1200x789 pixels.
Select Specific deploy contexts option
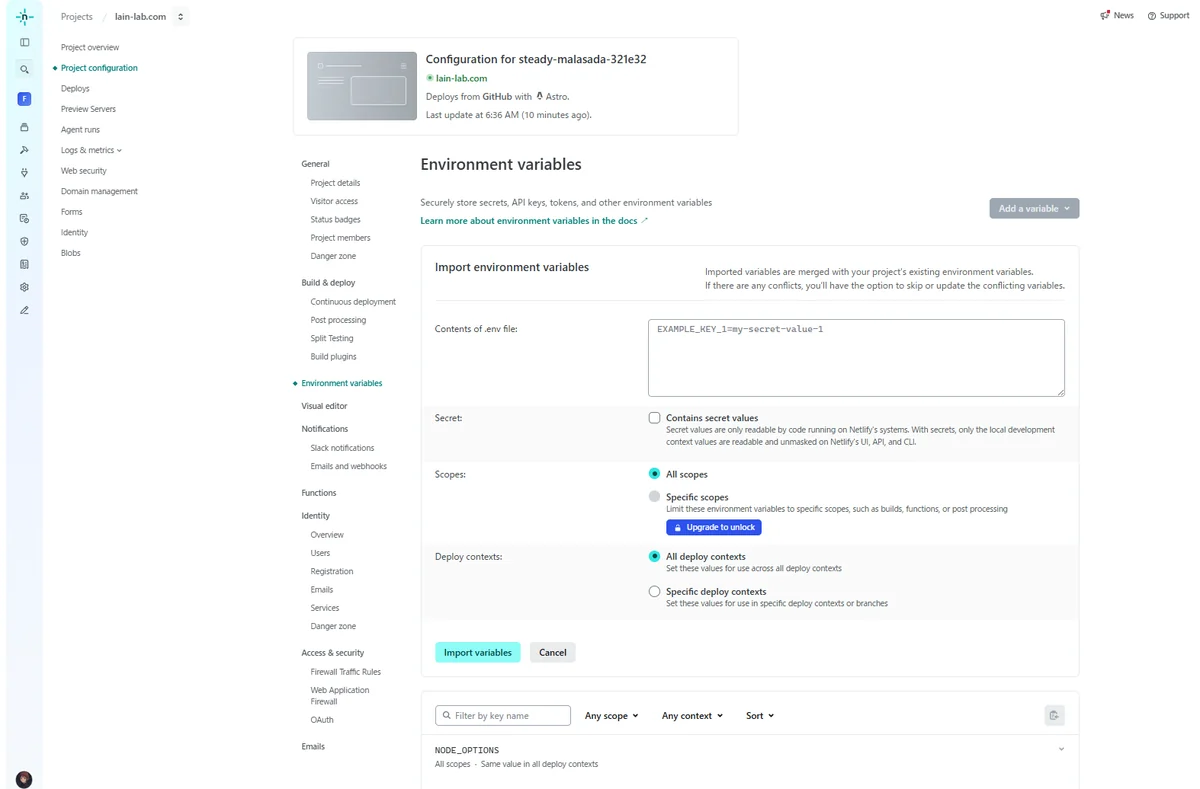654,592
